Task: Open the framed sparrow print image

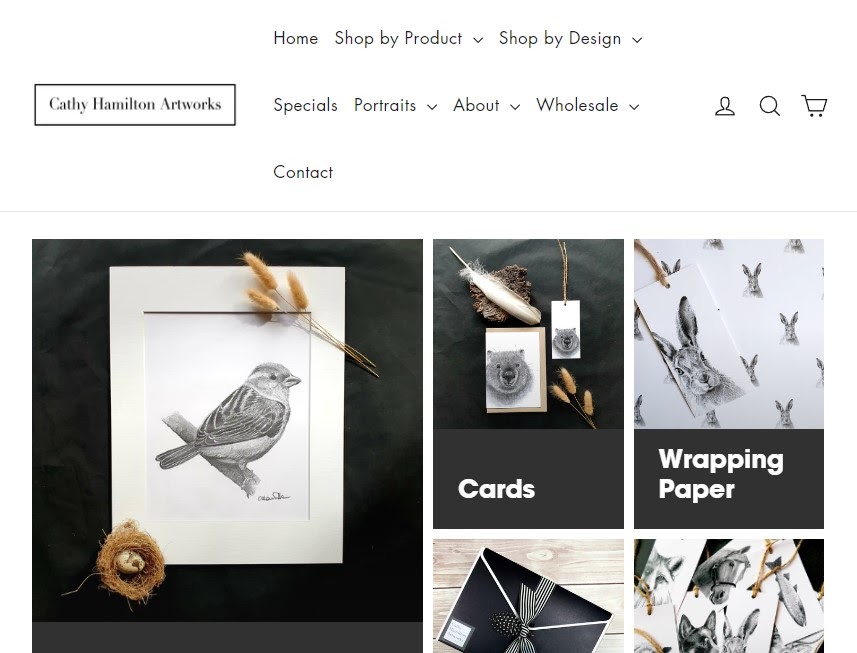Action: (x=227, y=430)
